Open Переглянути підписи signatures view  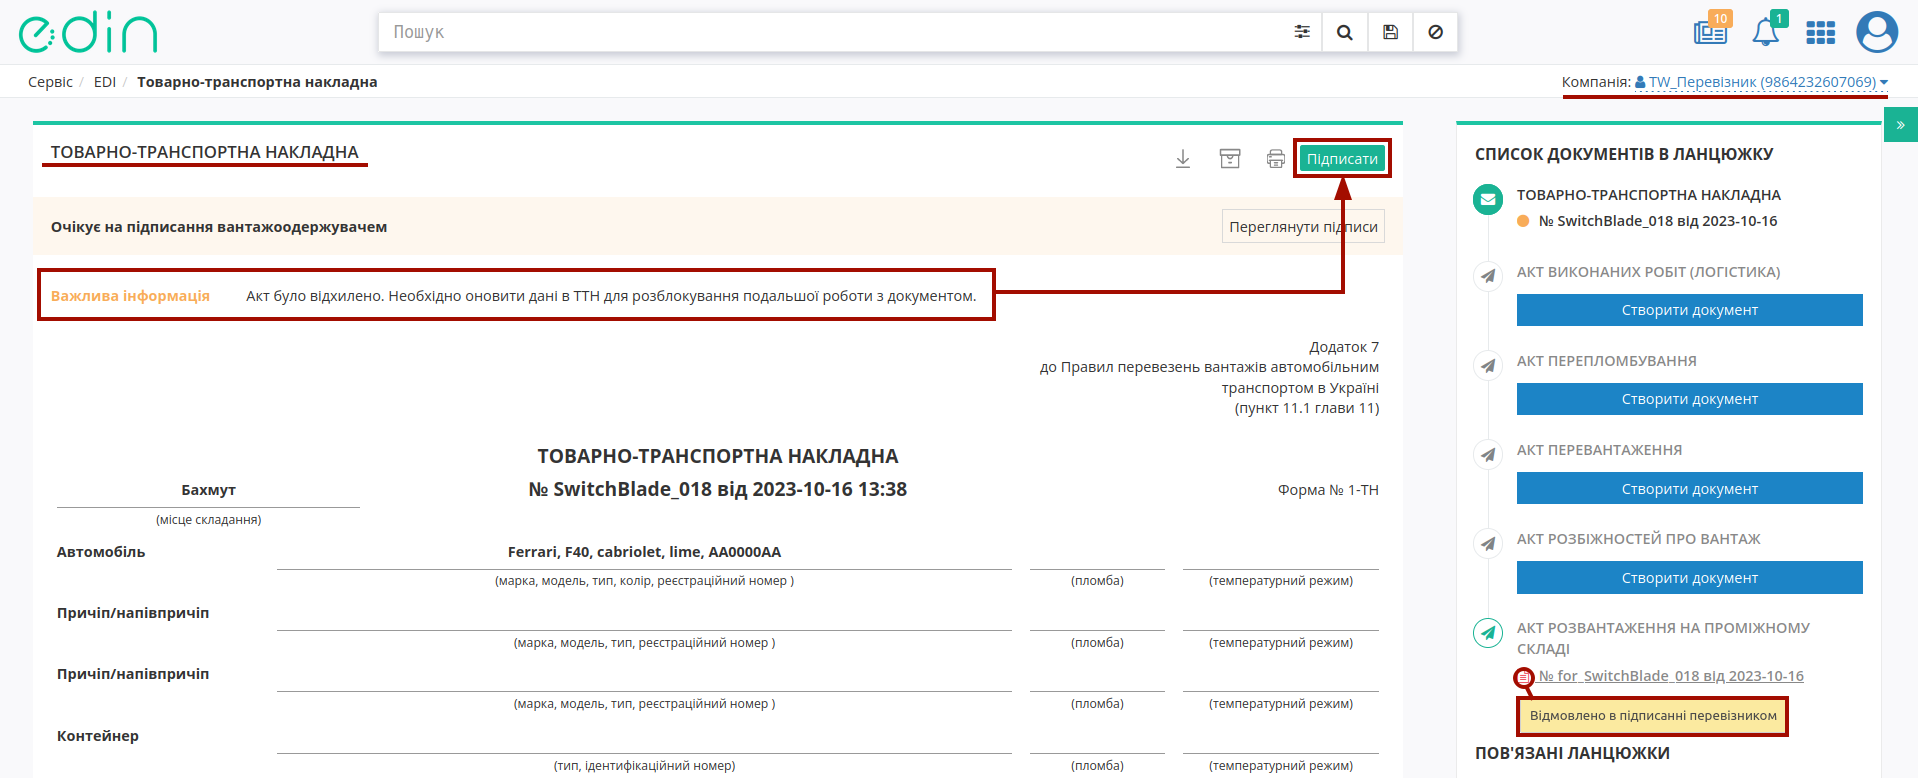click(x=1303, y=227)
